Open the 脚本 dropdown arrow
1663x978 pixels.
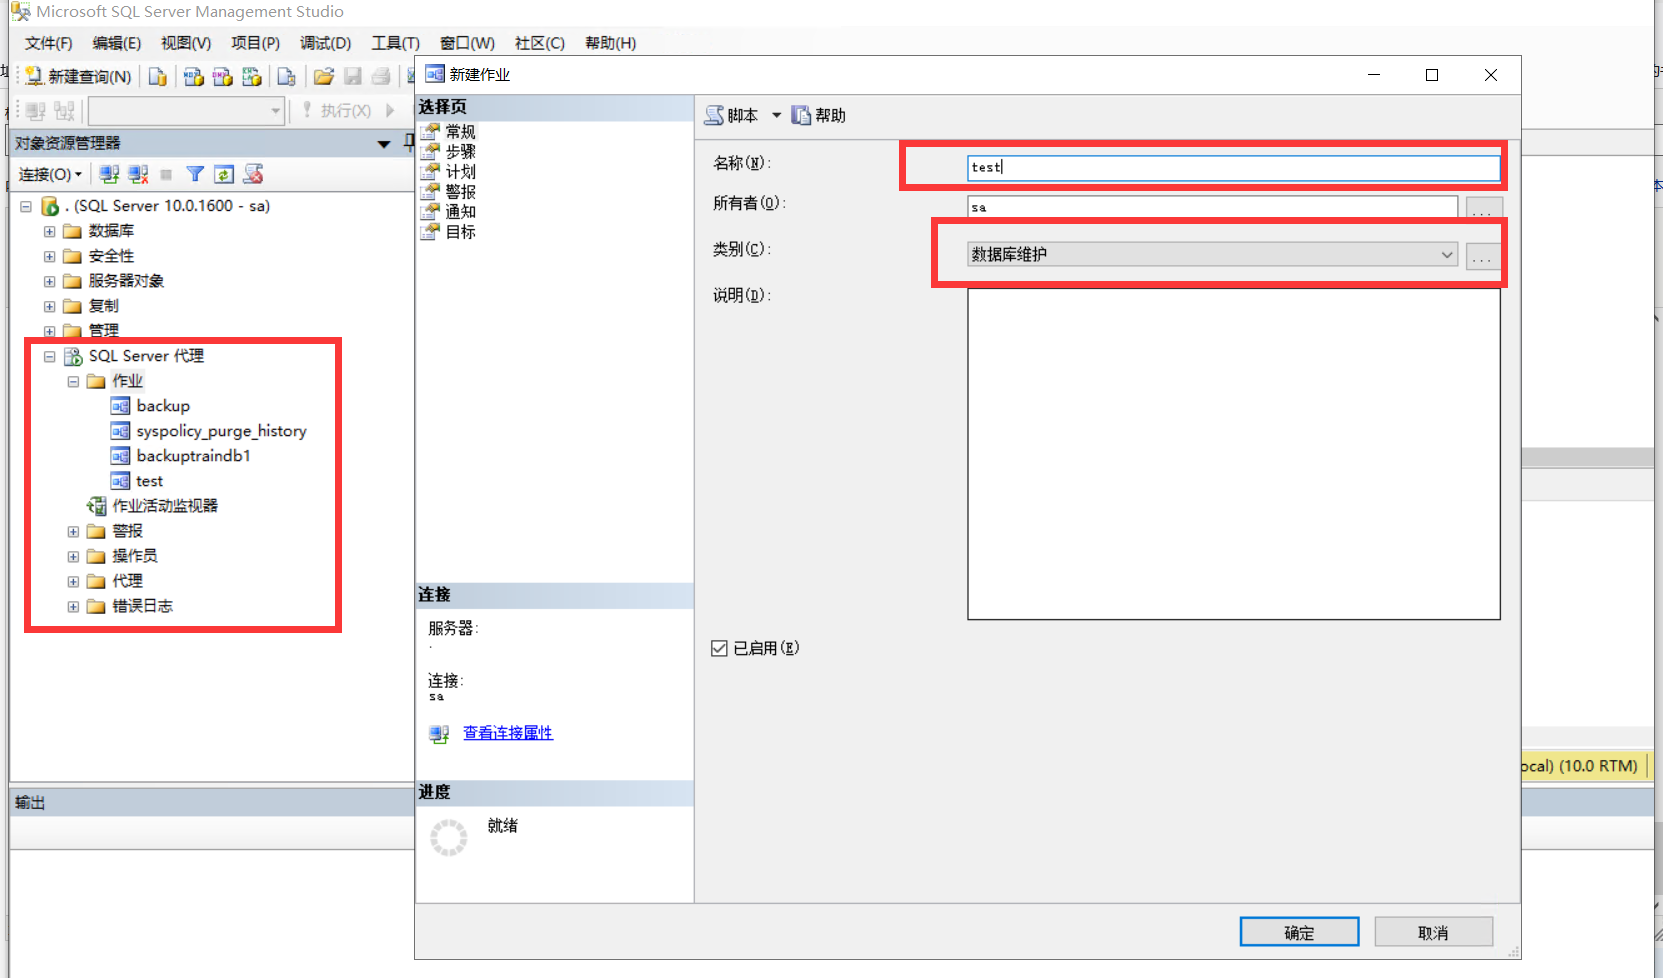776,116
